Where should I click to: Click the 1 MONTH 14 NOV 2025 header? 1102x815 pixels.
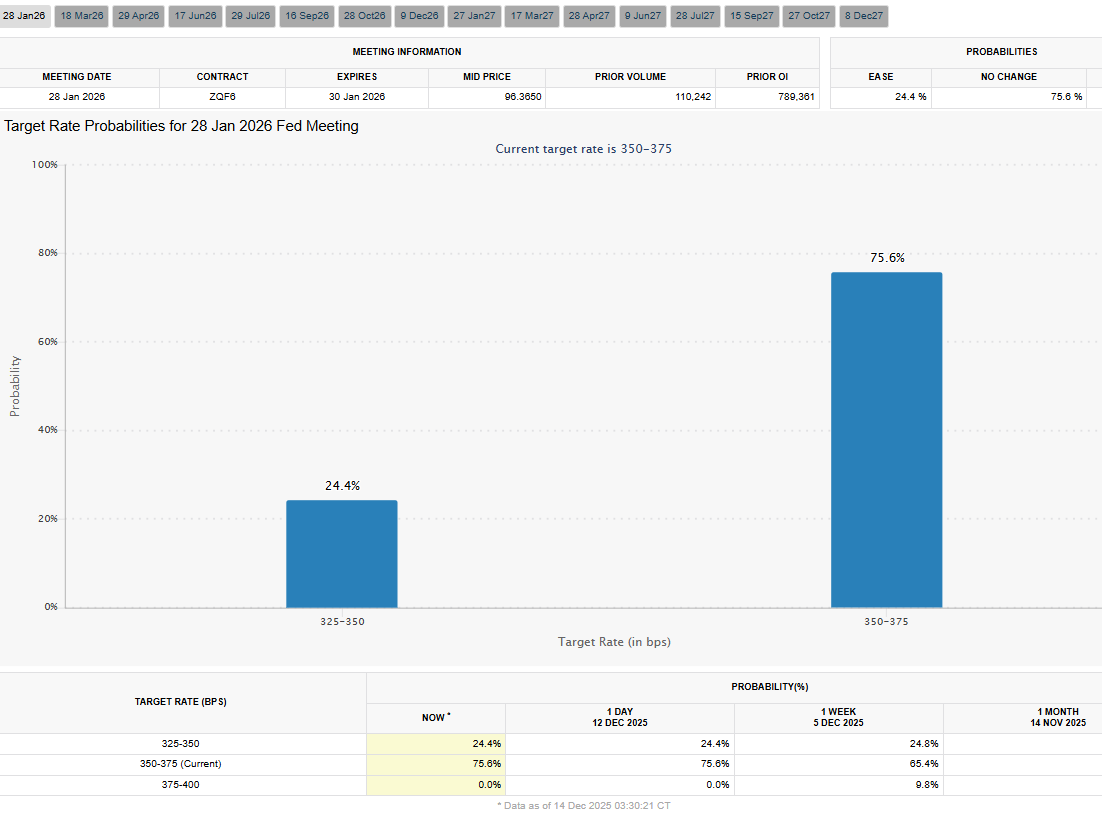point(1058,717)
